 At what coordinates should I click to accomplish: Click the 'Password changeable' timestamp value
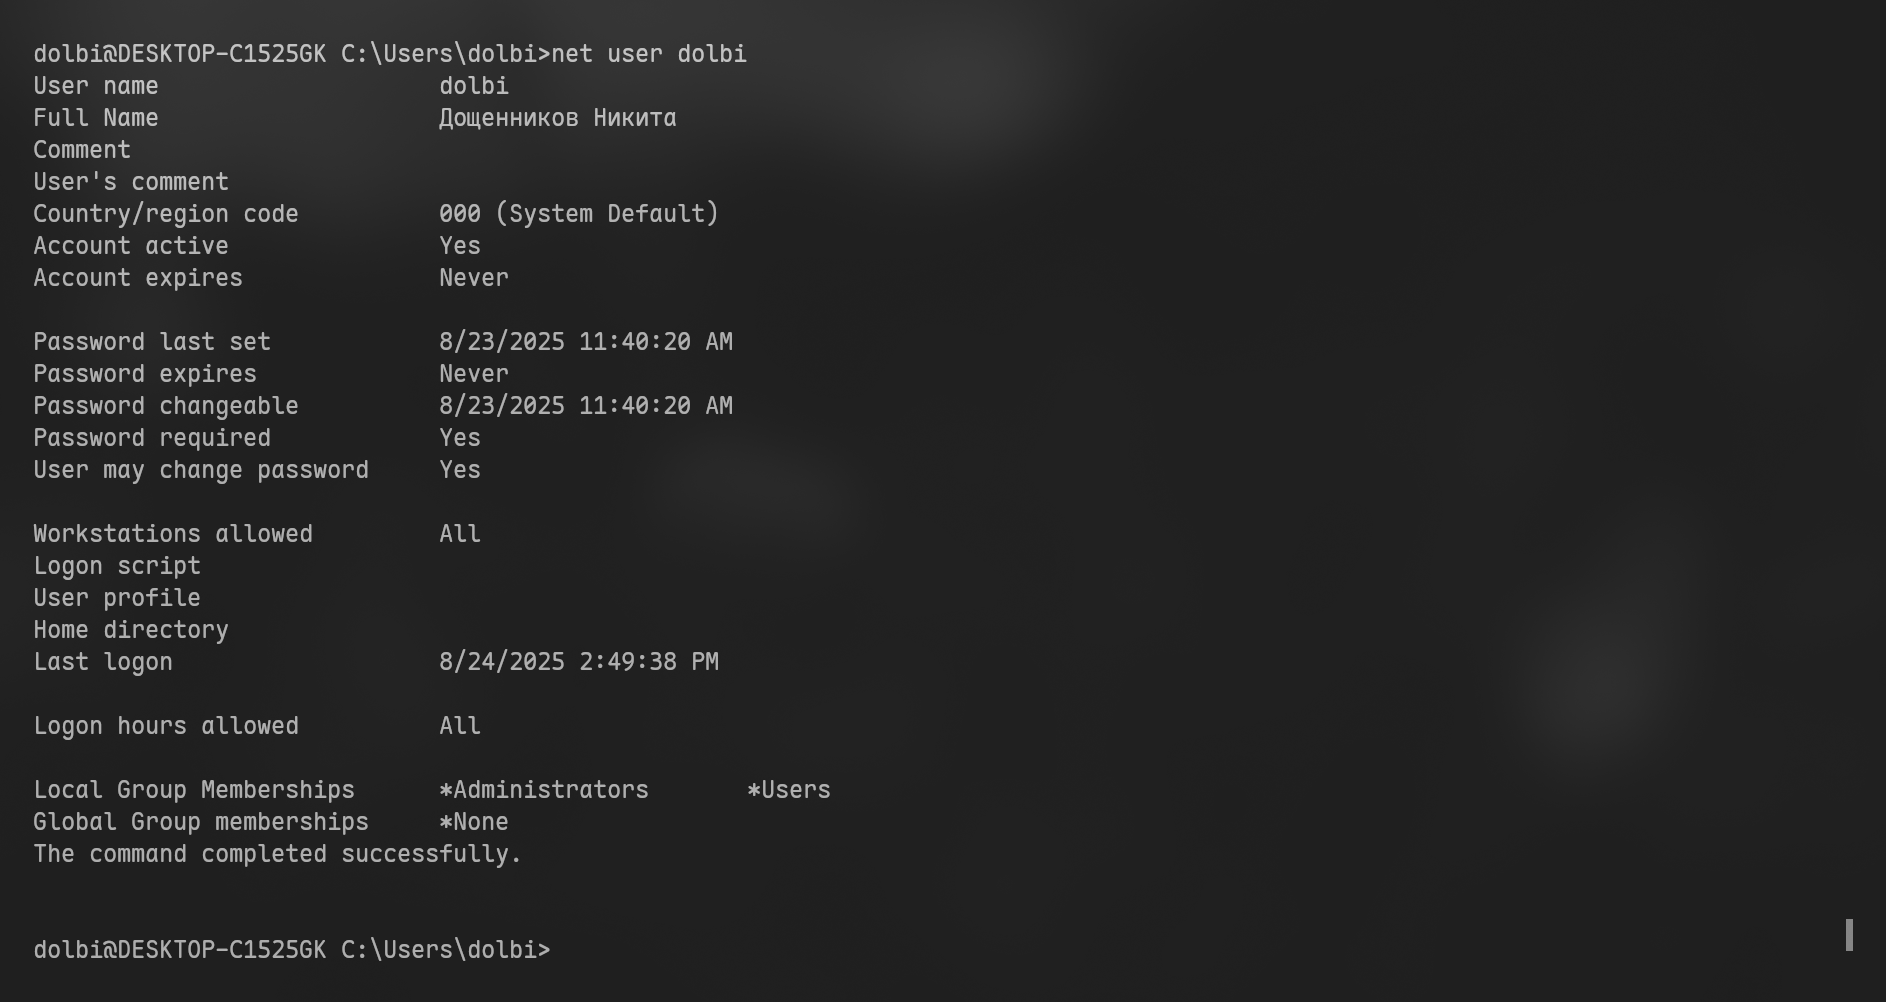pos(585,406)
